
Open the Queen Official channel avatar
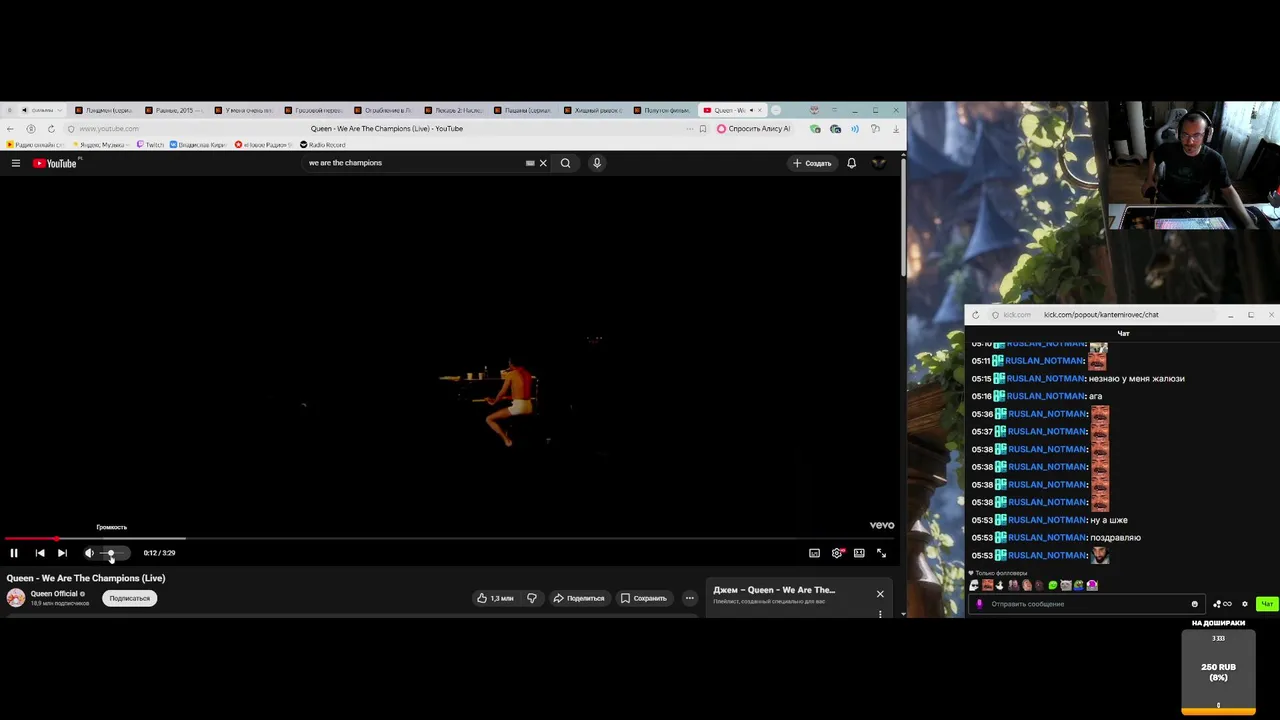[16, 598]
